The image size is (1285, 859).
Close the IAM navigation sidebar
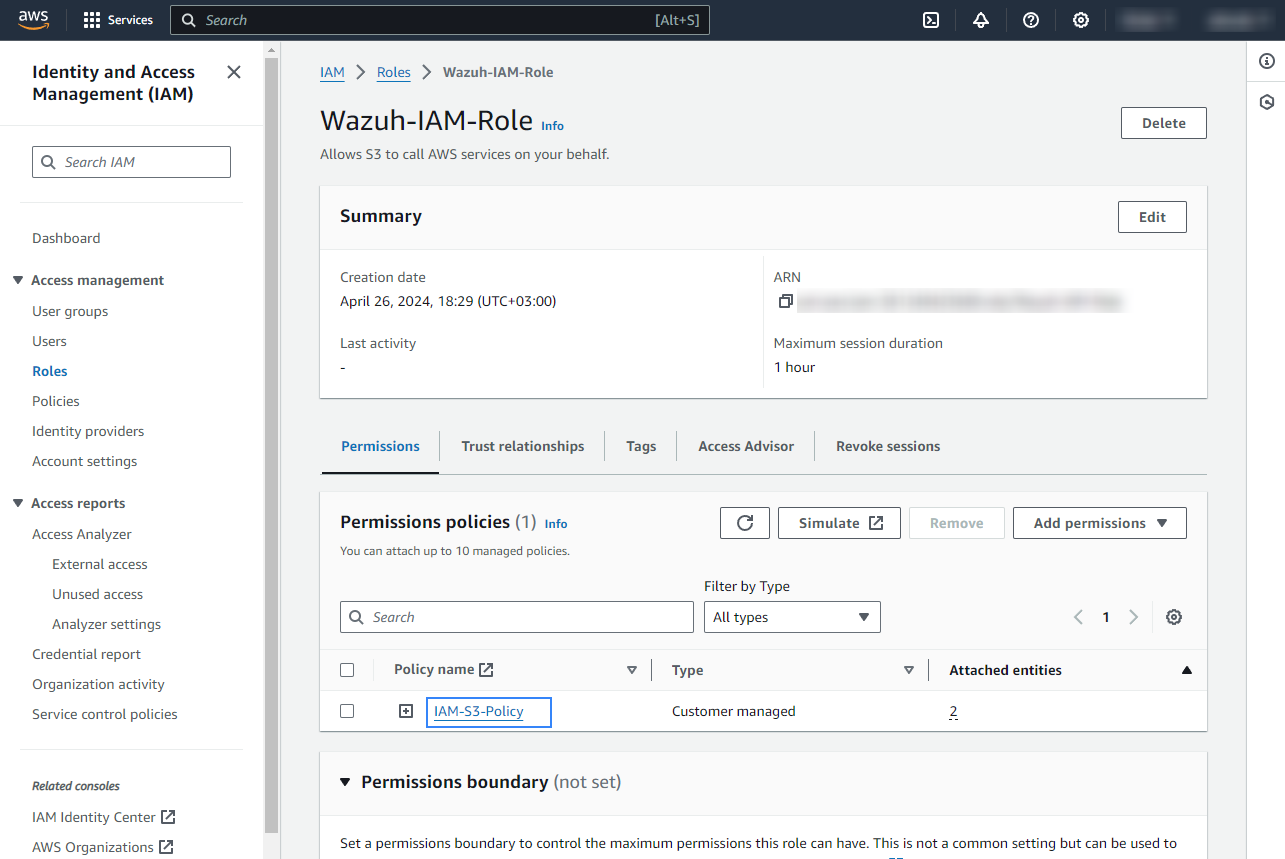[x=234, y=72]
